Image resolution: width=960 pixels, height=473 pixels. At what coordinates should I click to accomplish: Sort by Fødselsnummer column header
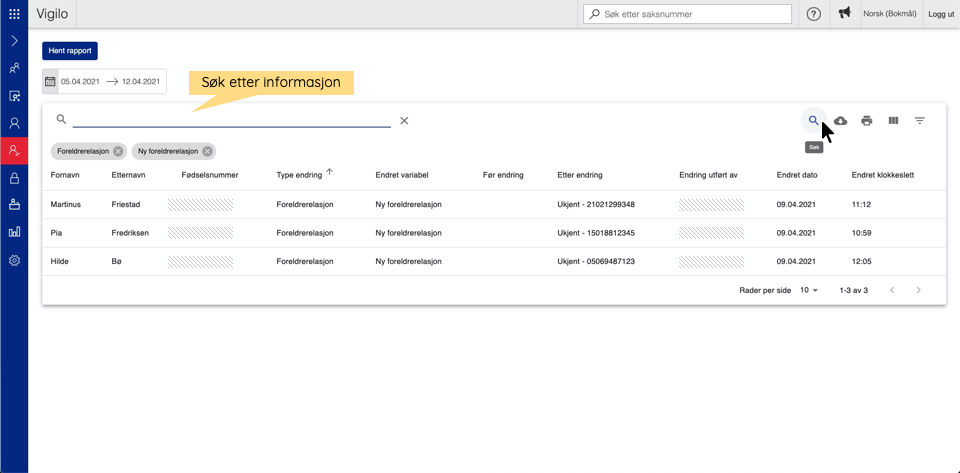point(210,175)
